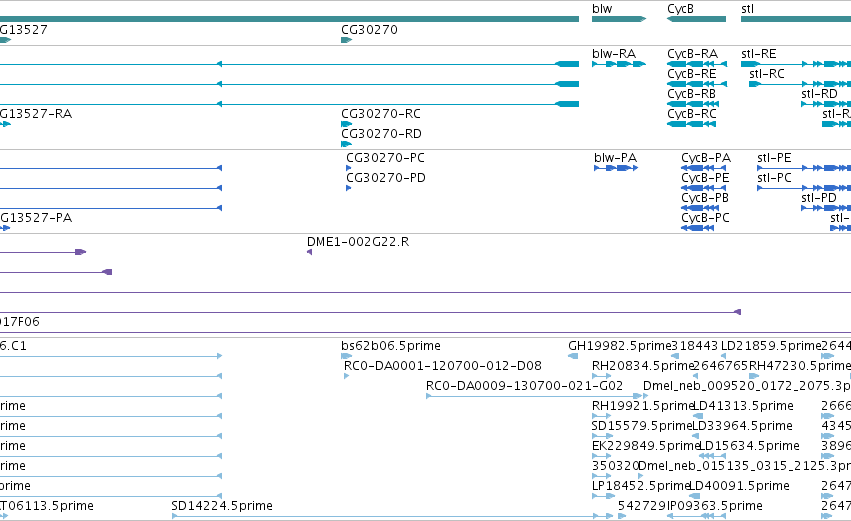Viewport: 851px width, 521px height.
Task: Select protein CycB-PE label
Action: (x=705, y=178)
